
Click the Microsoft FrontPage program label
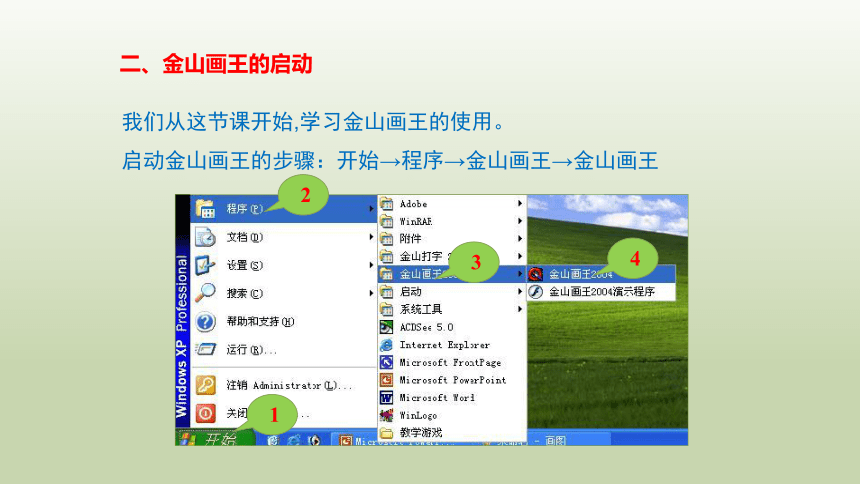click(x=450, y=362)
